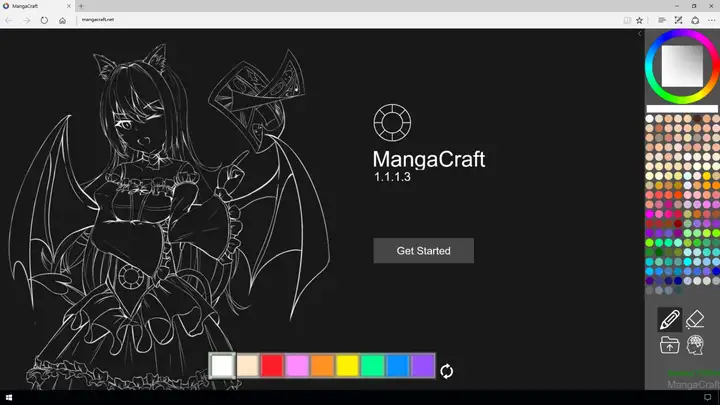Viewport: 720px width, 405px height.
Task: Pick the red swatch in bottom palette
Action: tap(272, 366)
